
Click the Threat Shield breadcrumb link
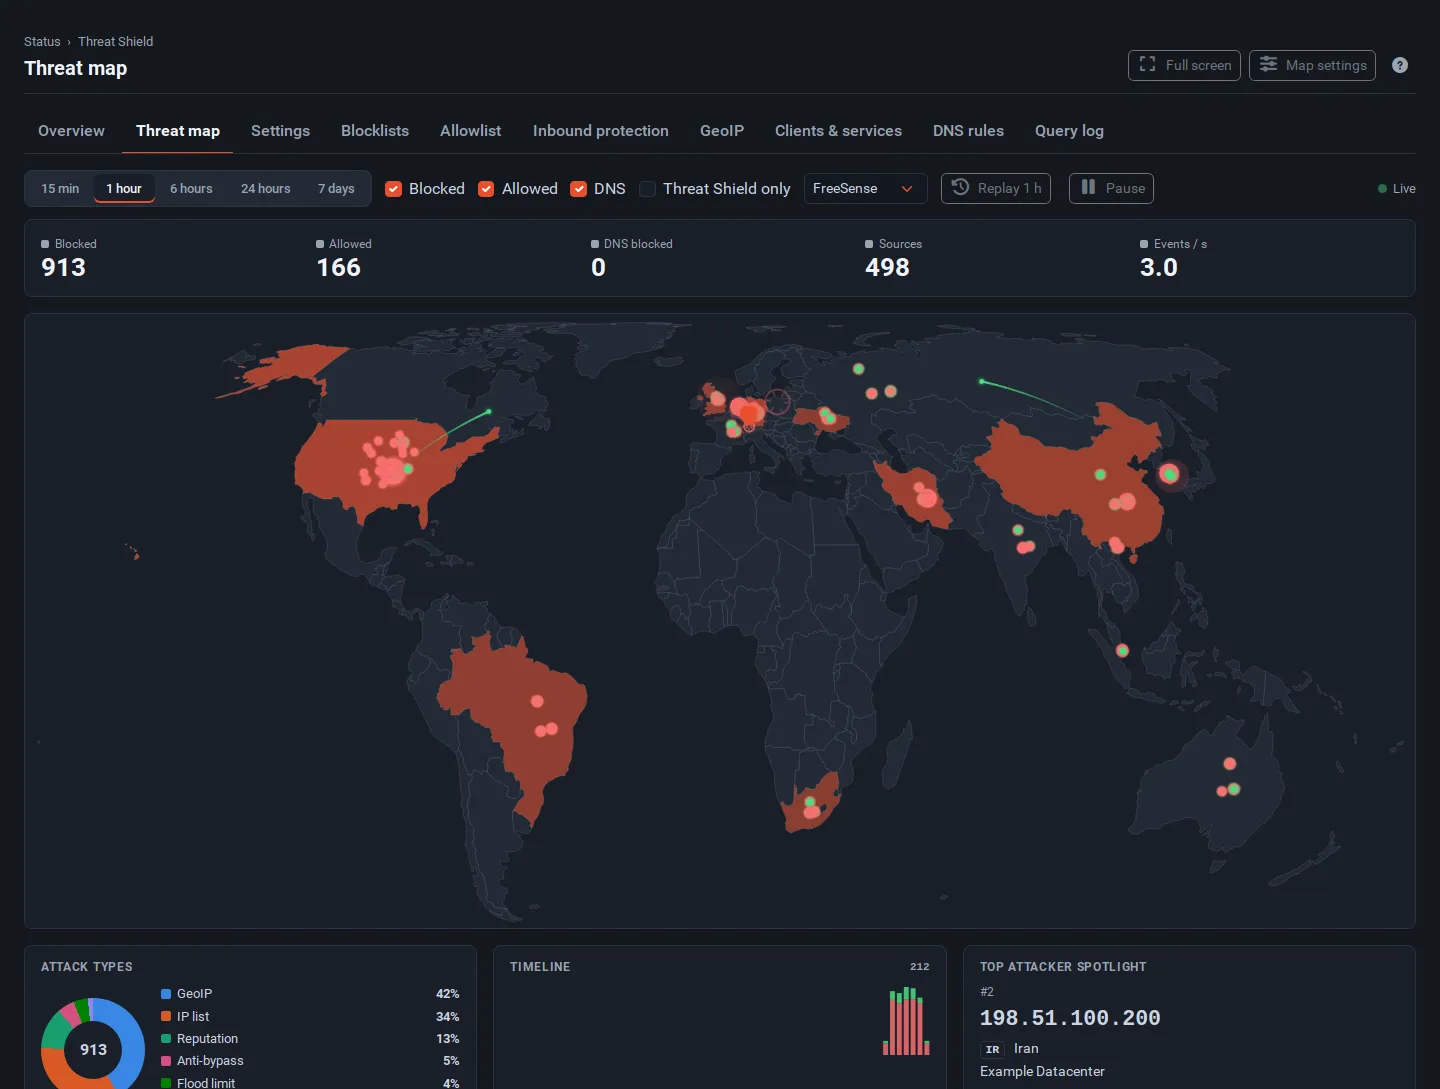[x=116, y=42]
